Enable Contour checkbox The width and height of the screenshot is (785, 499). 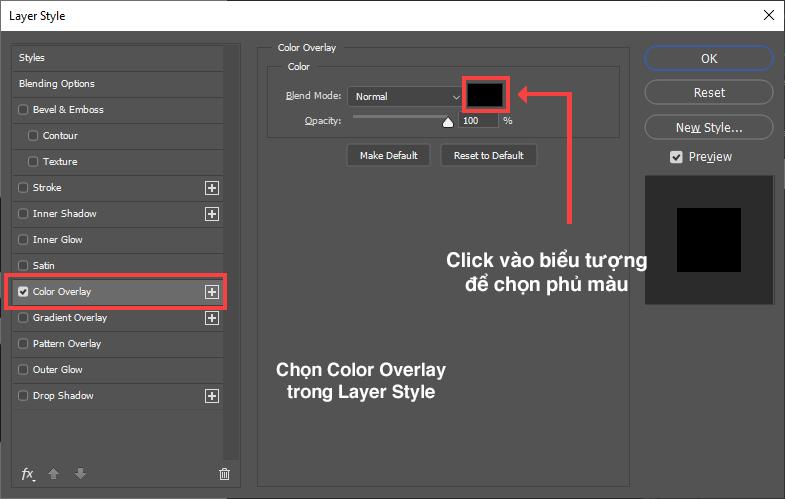coord(33,136)
